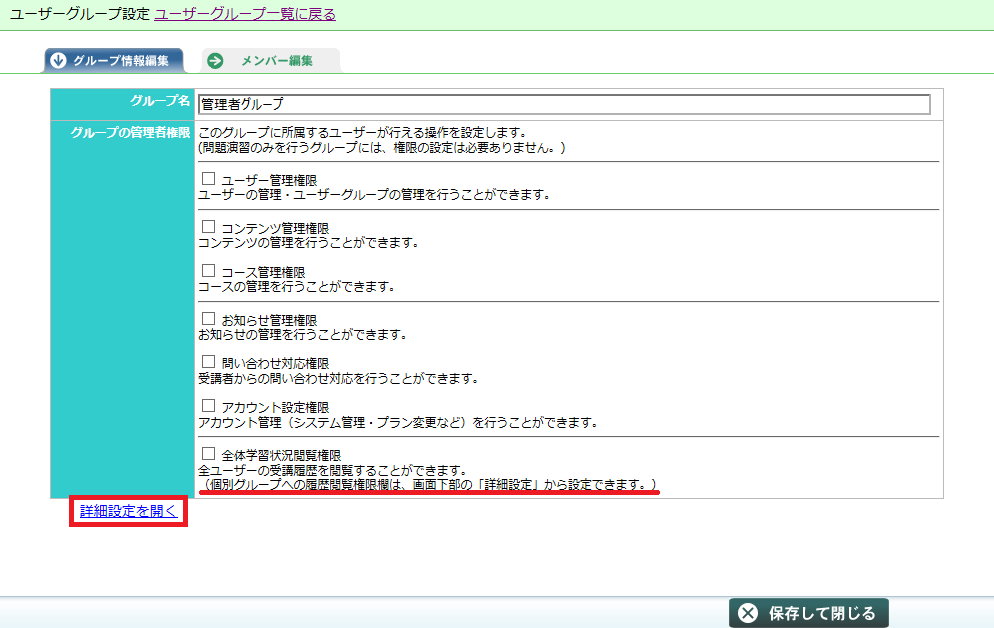The width and height of the screenshot is (994, 628).
Task: Check 全体学習状況閲覧権限 checkbox
Action: (208, 454)
